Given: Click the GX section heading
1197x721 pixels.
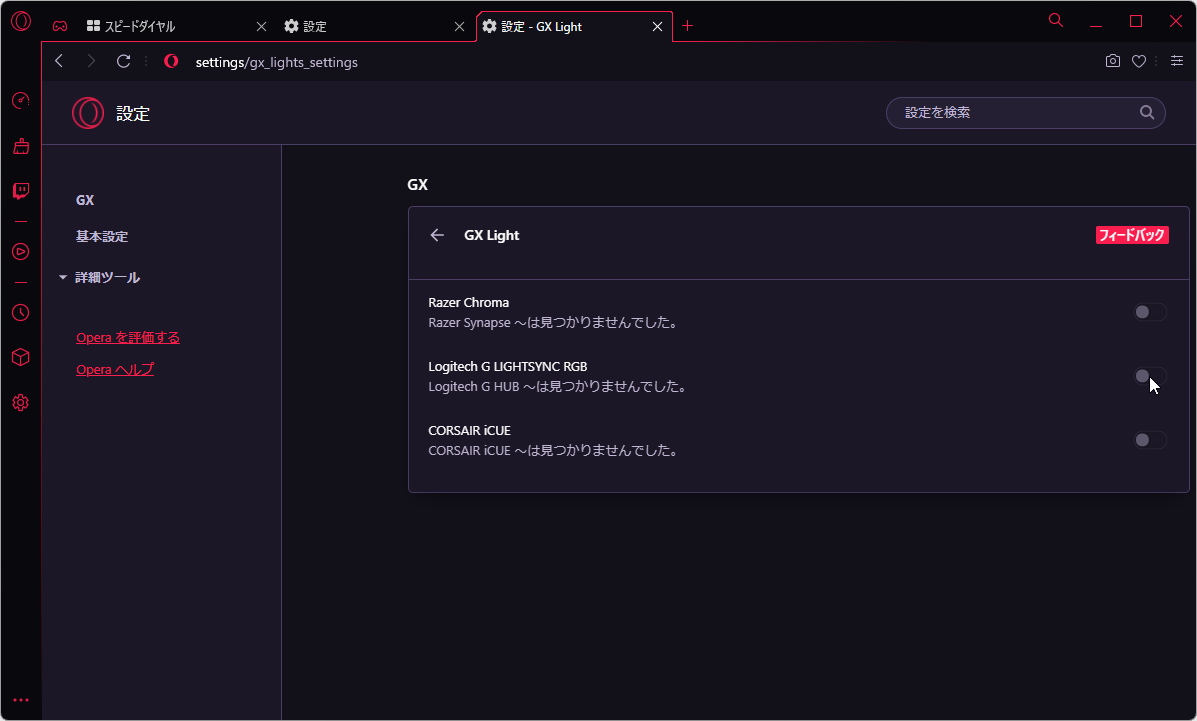Looking at the screenshot, I should tap(418, 185).
